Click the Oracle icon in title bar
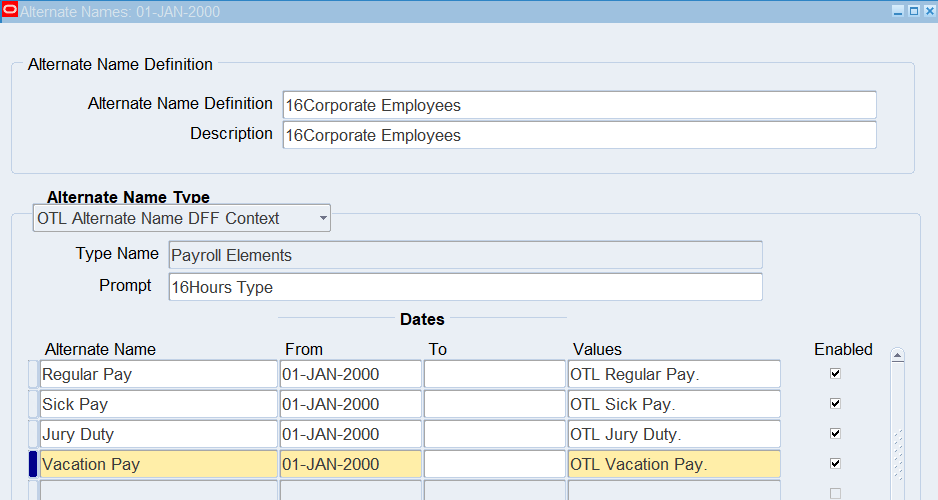This screenshot has height=500, width=938. [x=9, y=11]
